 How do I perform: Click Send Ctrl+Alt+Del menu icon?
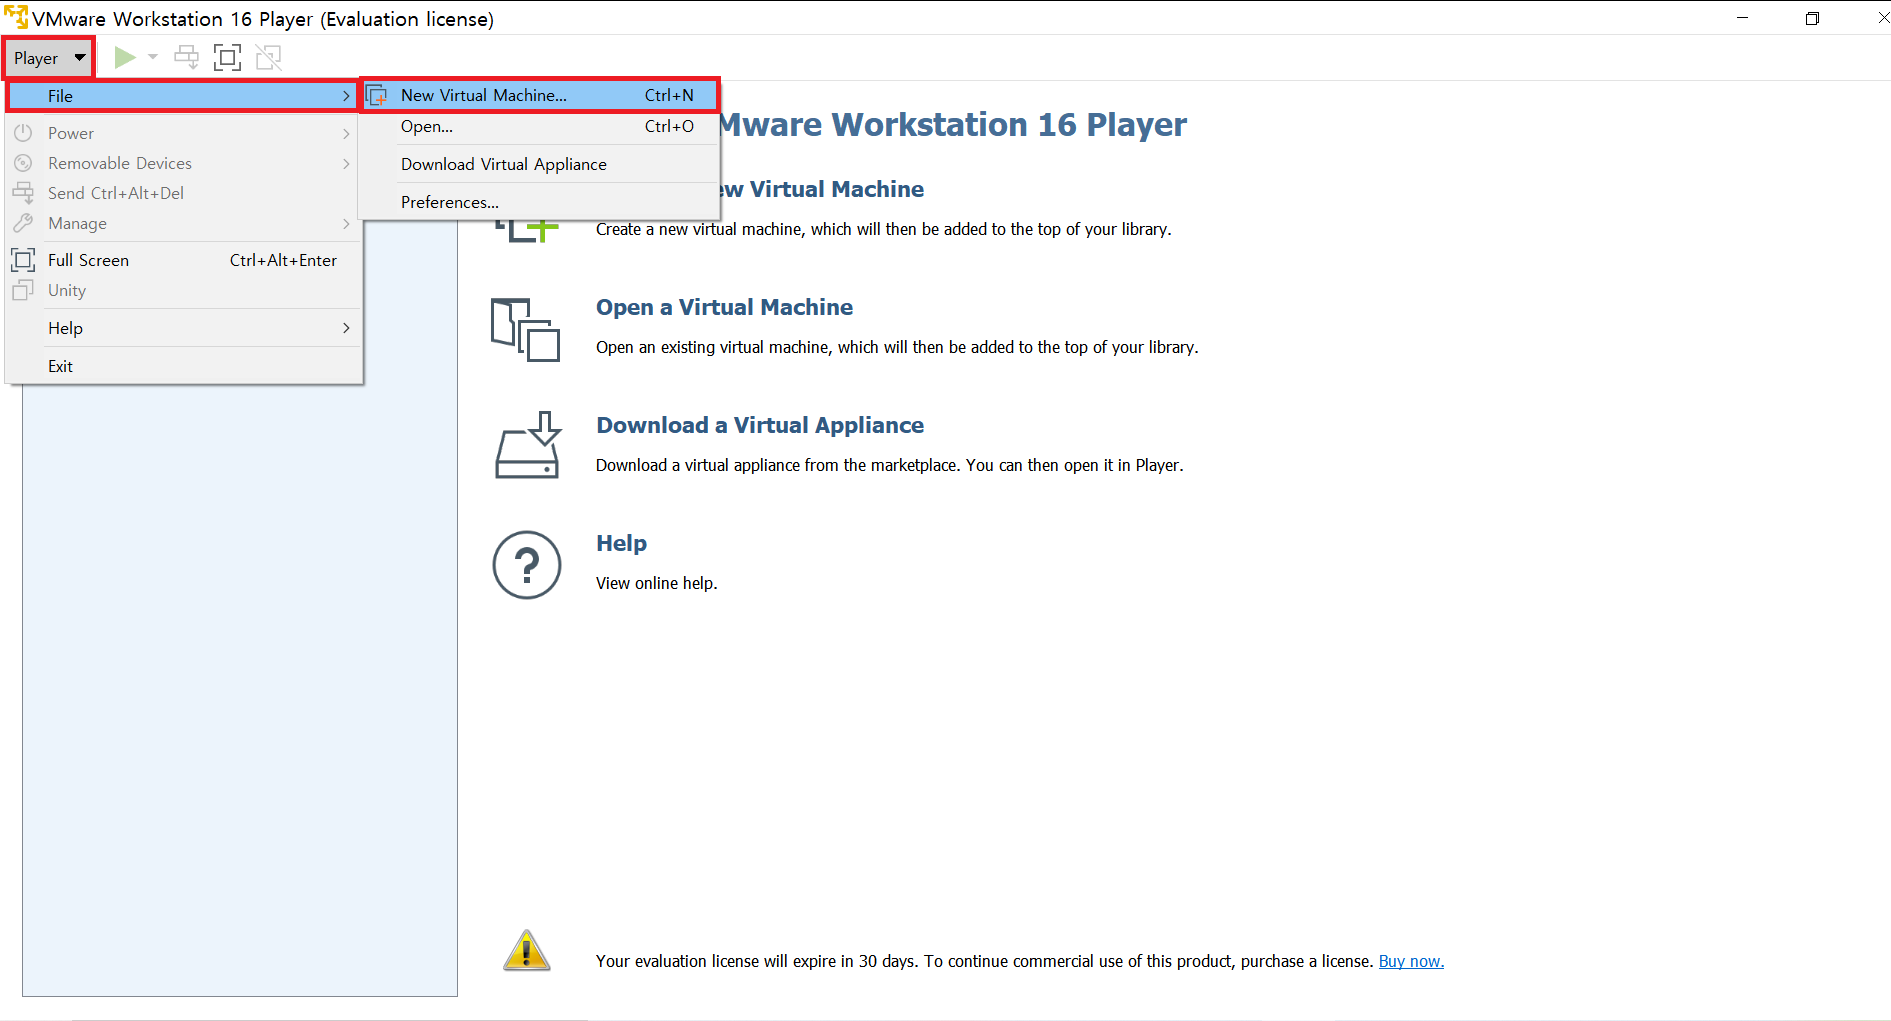tap(23, 193)
